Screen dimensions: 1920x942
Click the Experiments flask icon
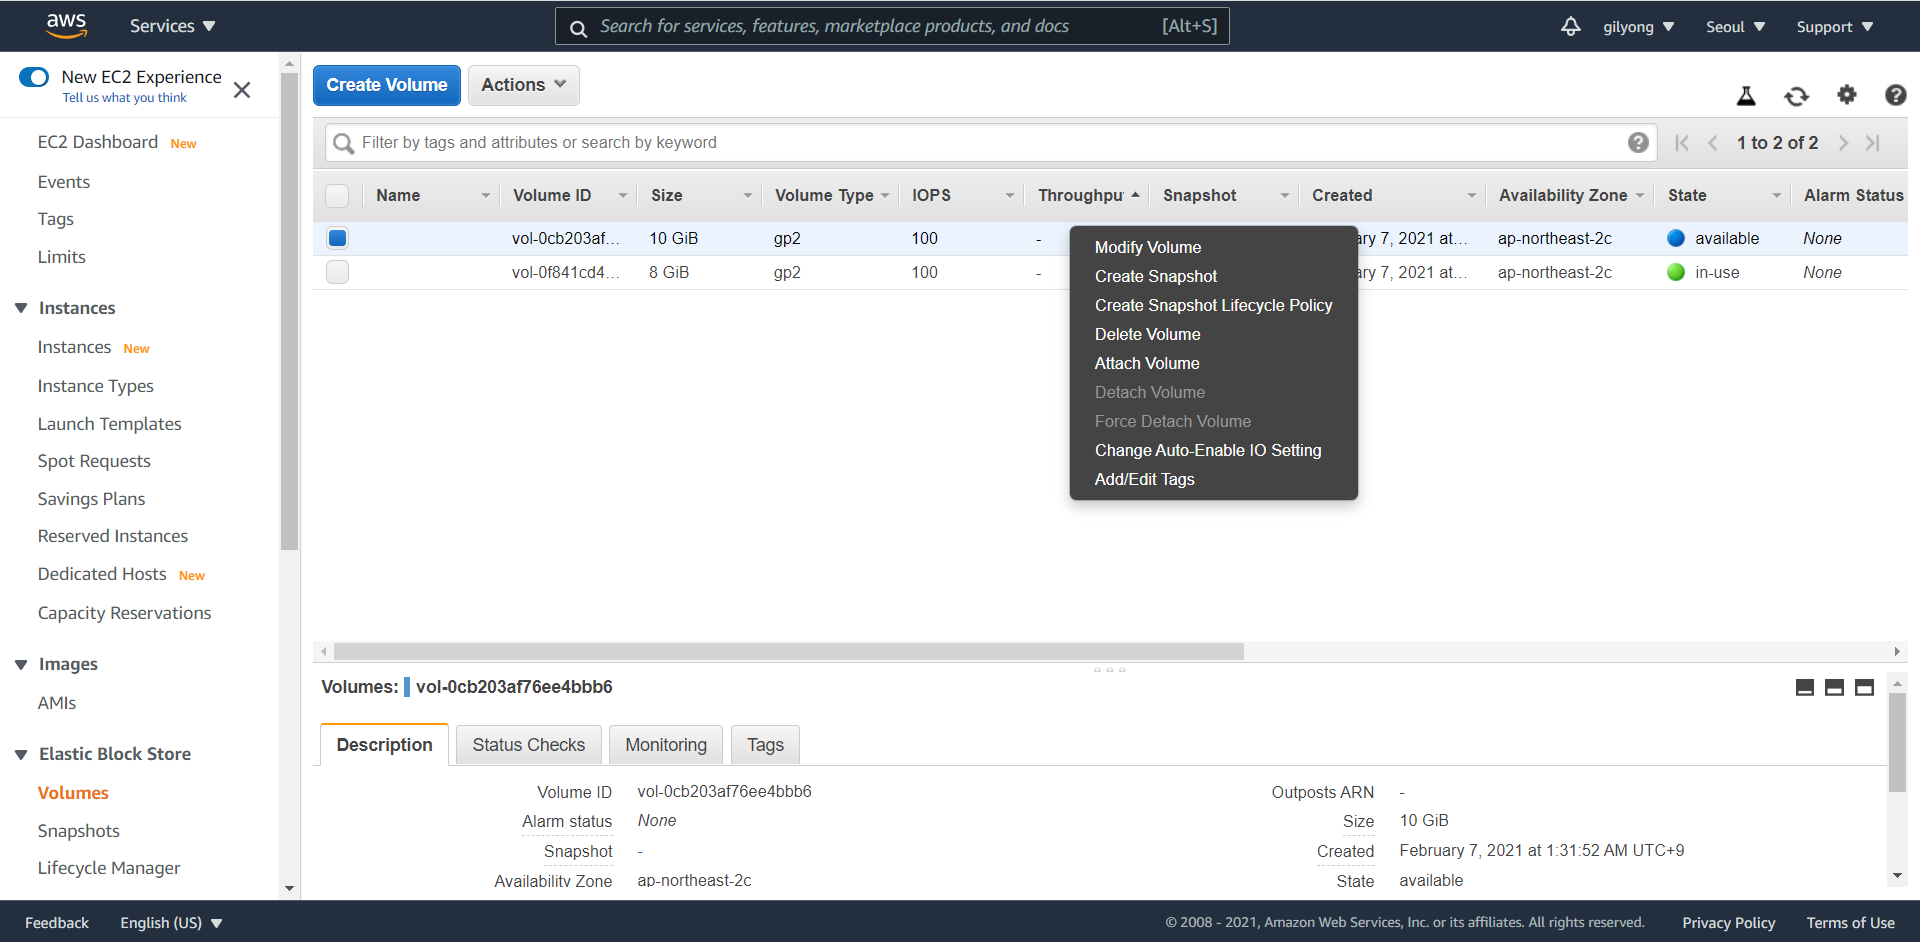pos(1746,96)
